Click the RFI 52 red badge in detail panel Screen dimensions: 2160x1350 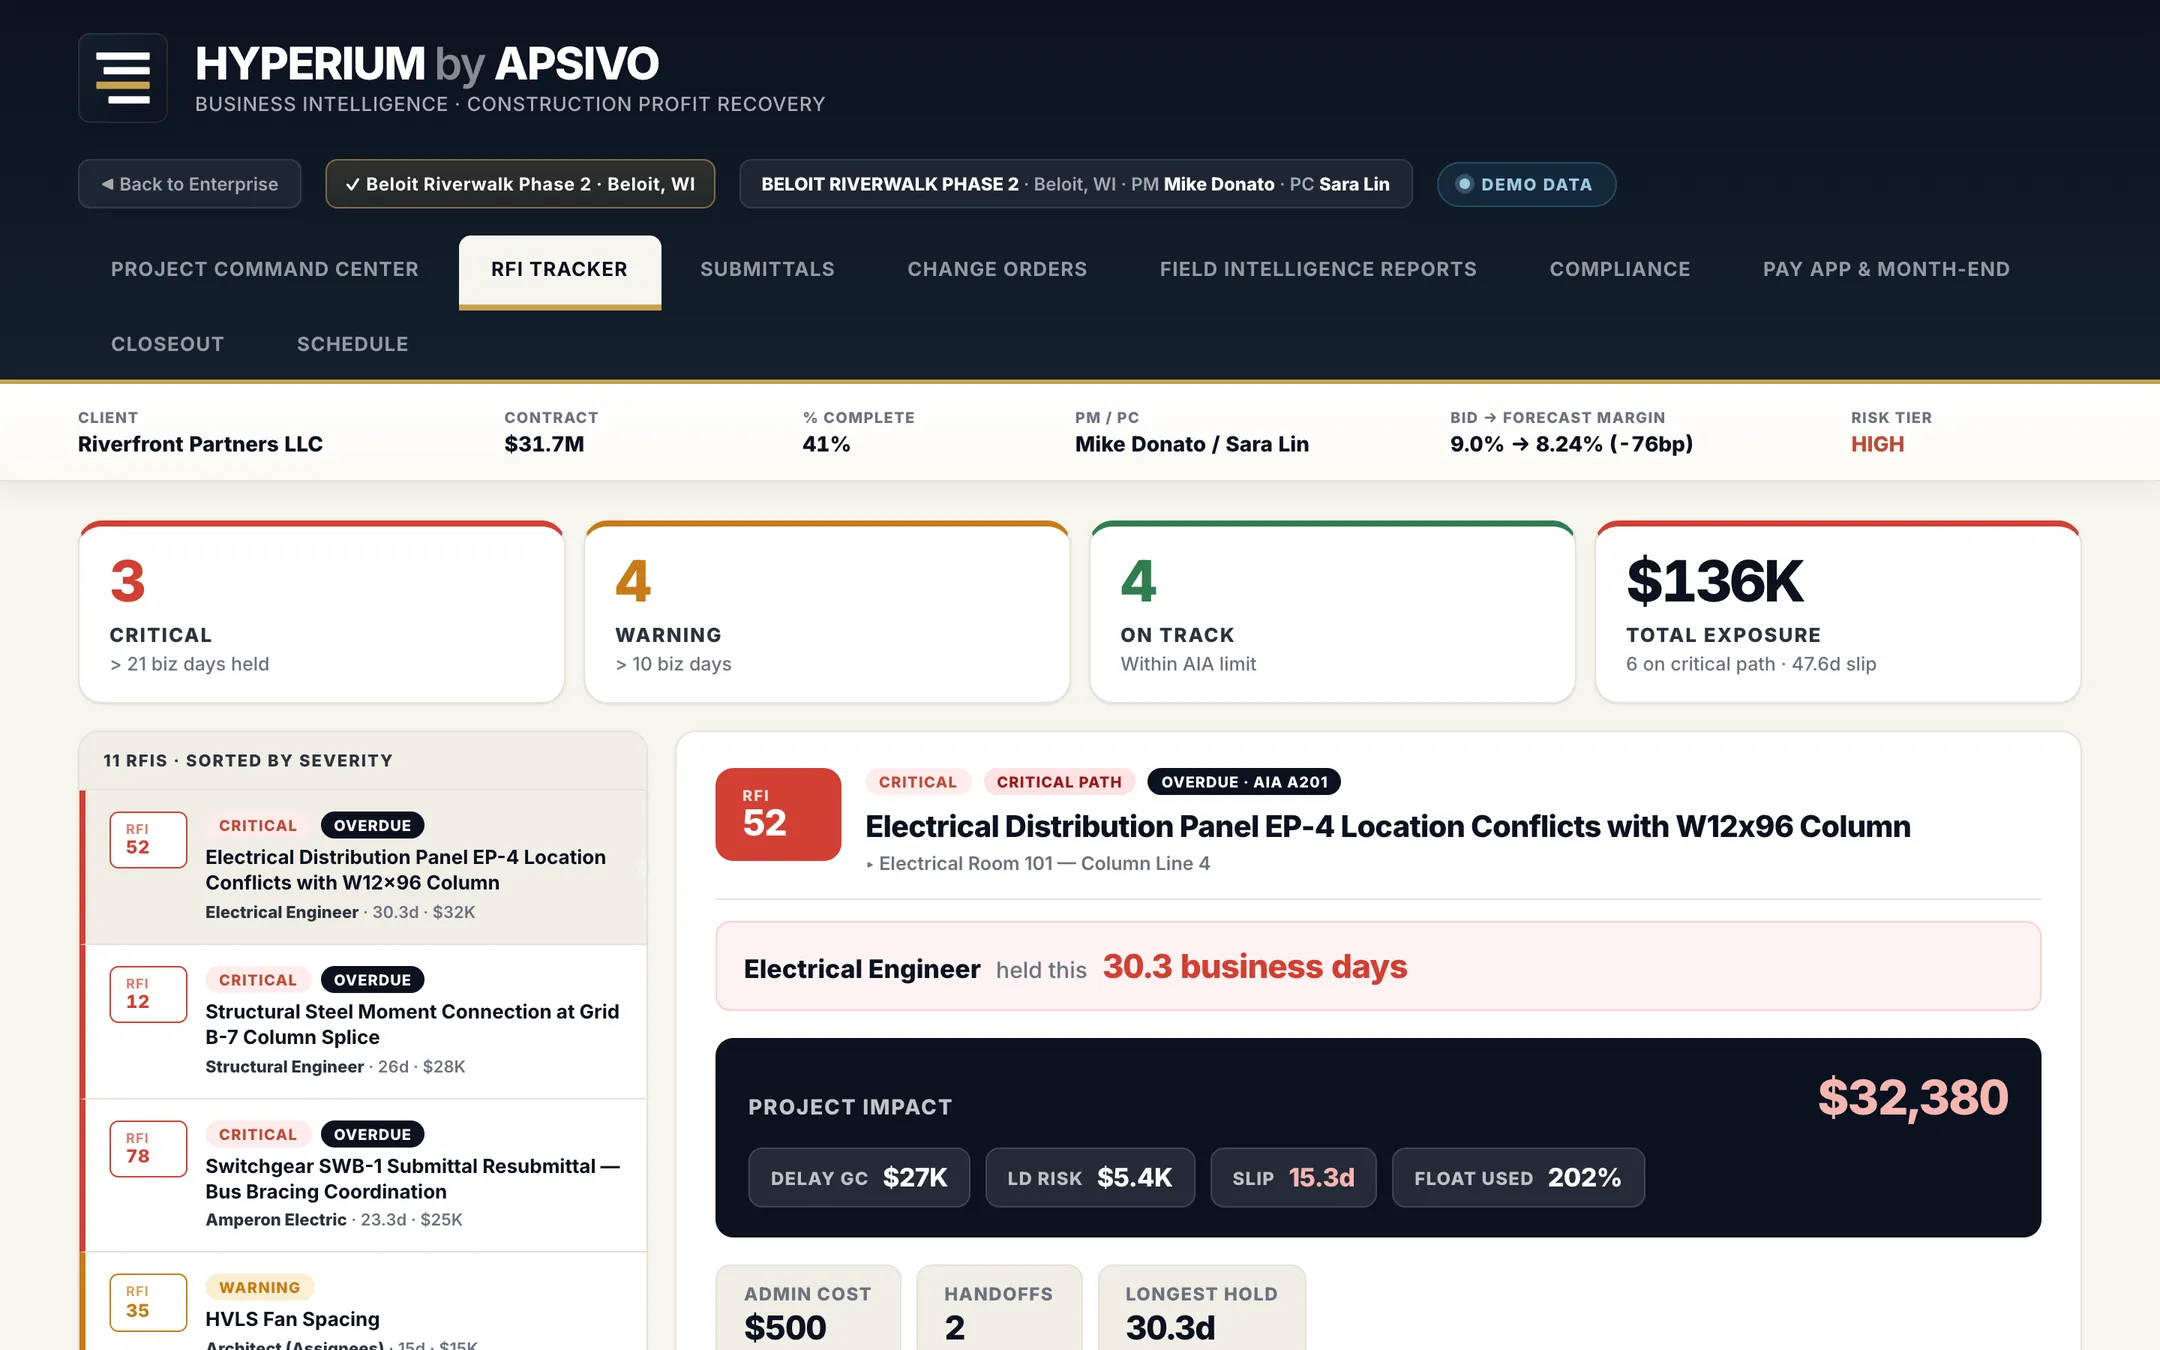(x=778, y=814)
